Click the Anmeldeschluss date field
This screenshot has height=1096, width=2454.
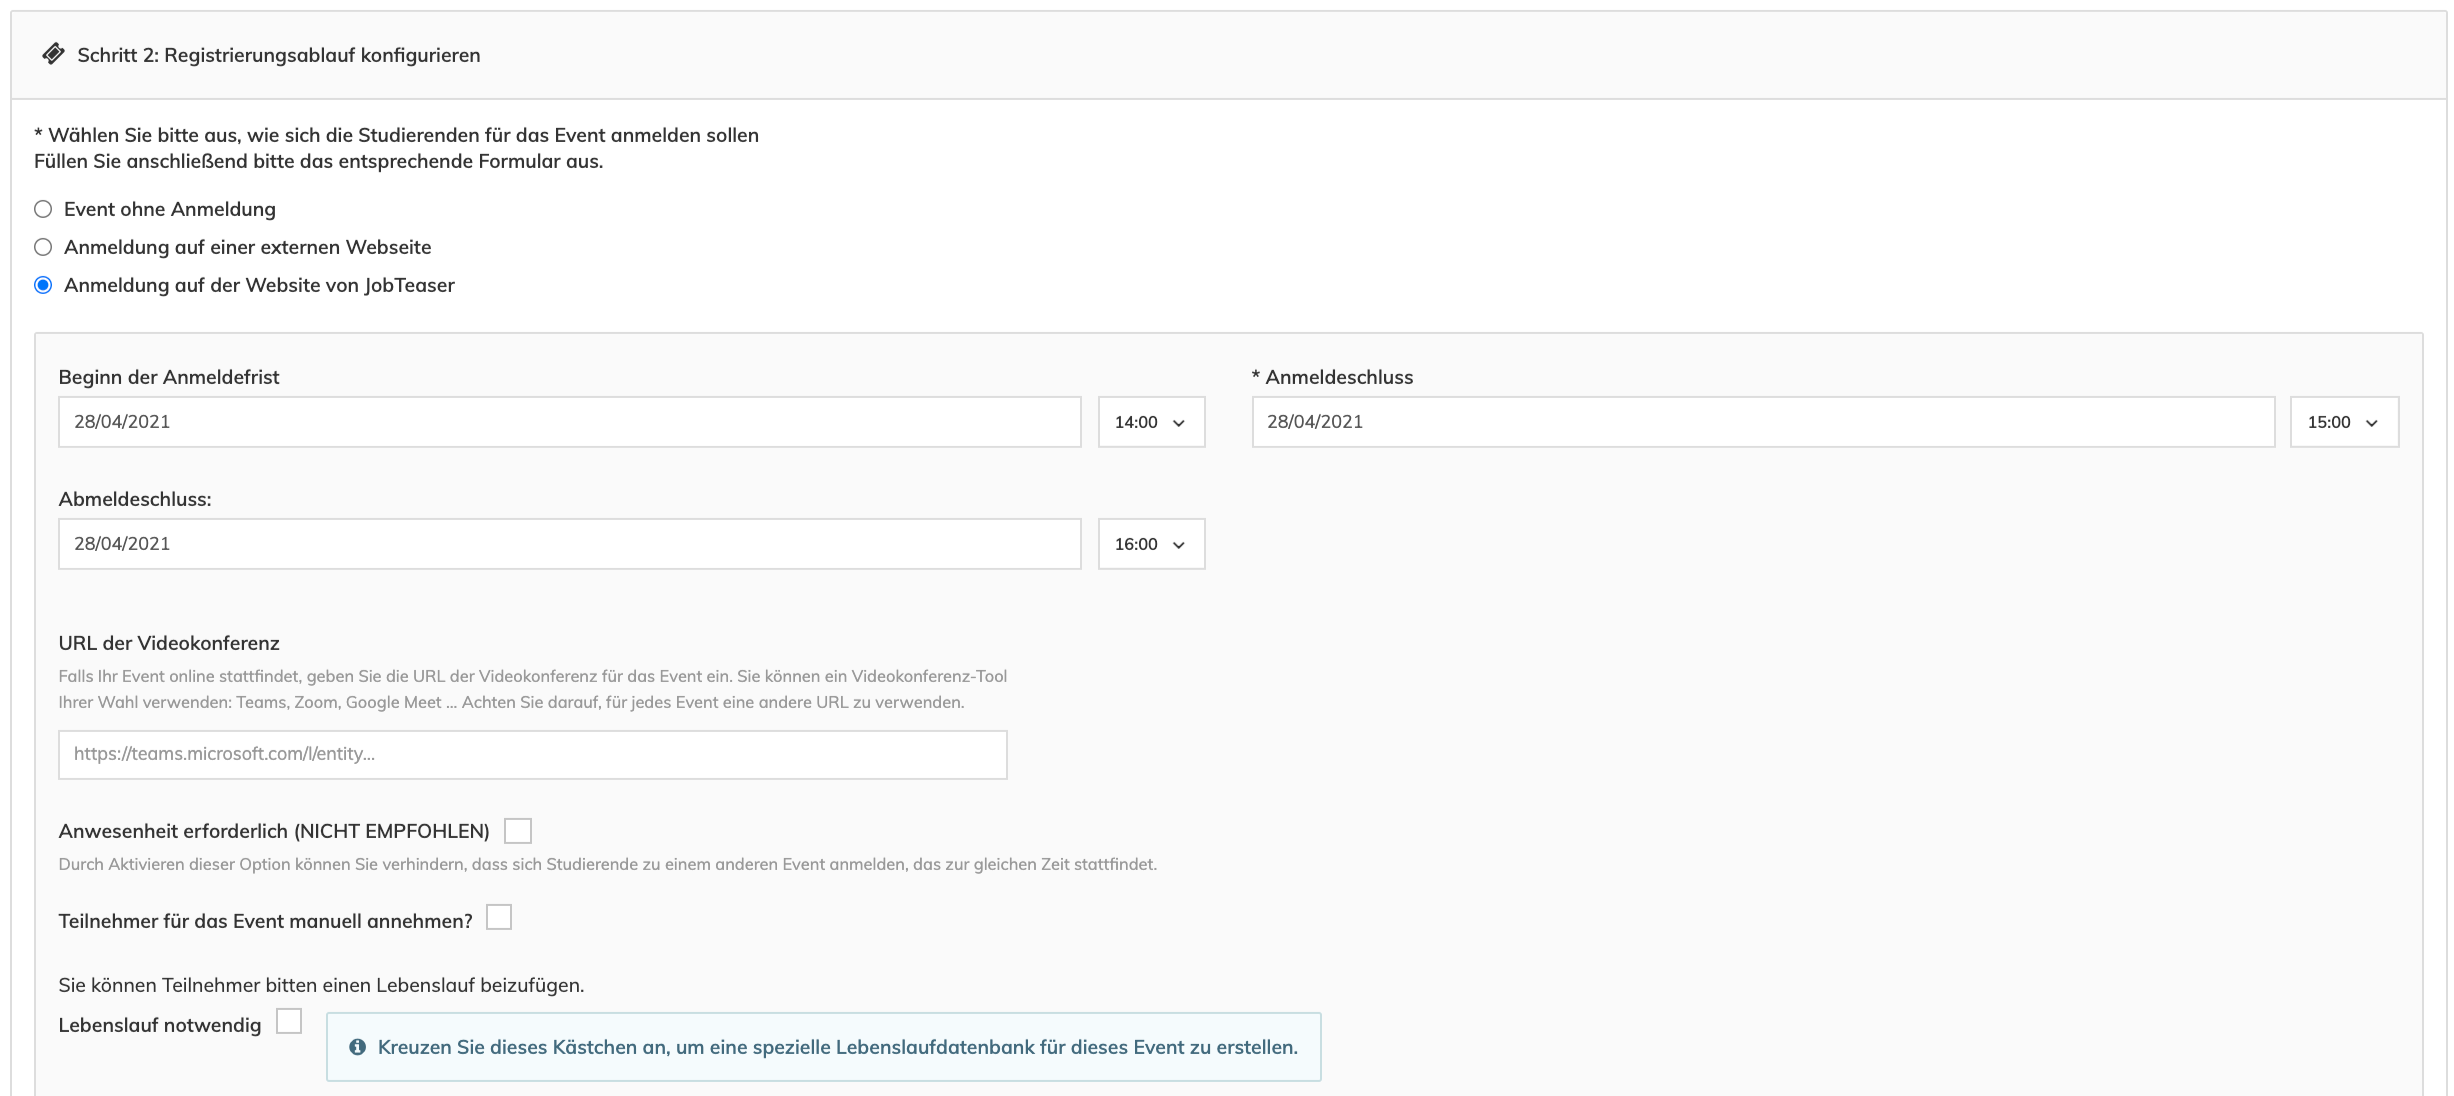[x=1762, y=422]
